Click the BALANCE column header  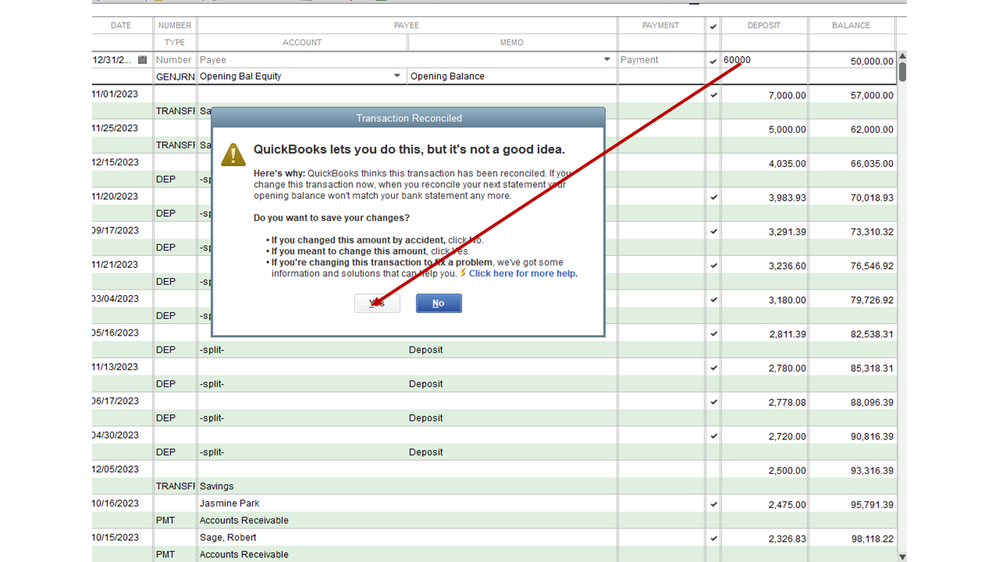click(851, 25)
